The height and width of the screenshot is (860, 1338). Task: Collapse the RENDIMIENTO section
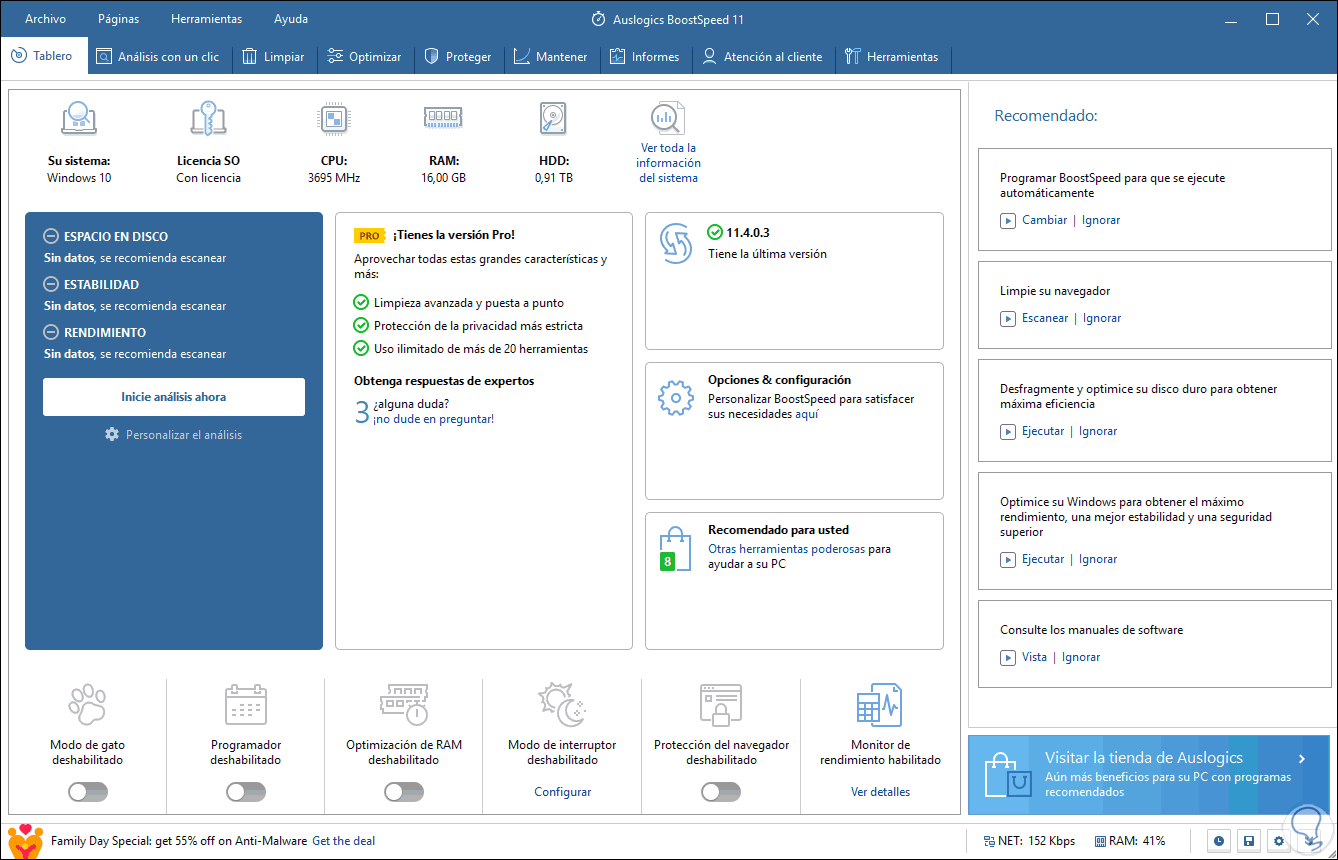(51, 332)
